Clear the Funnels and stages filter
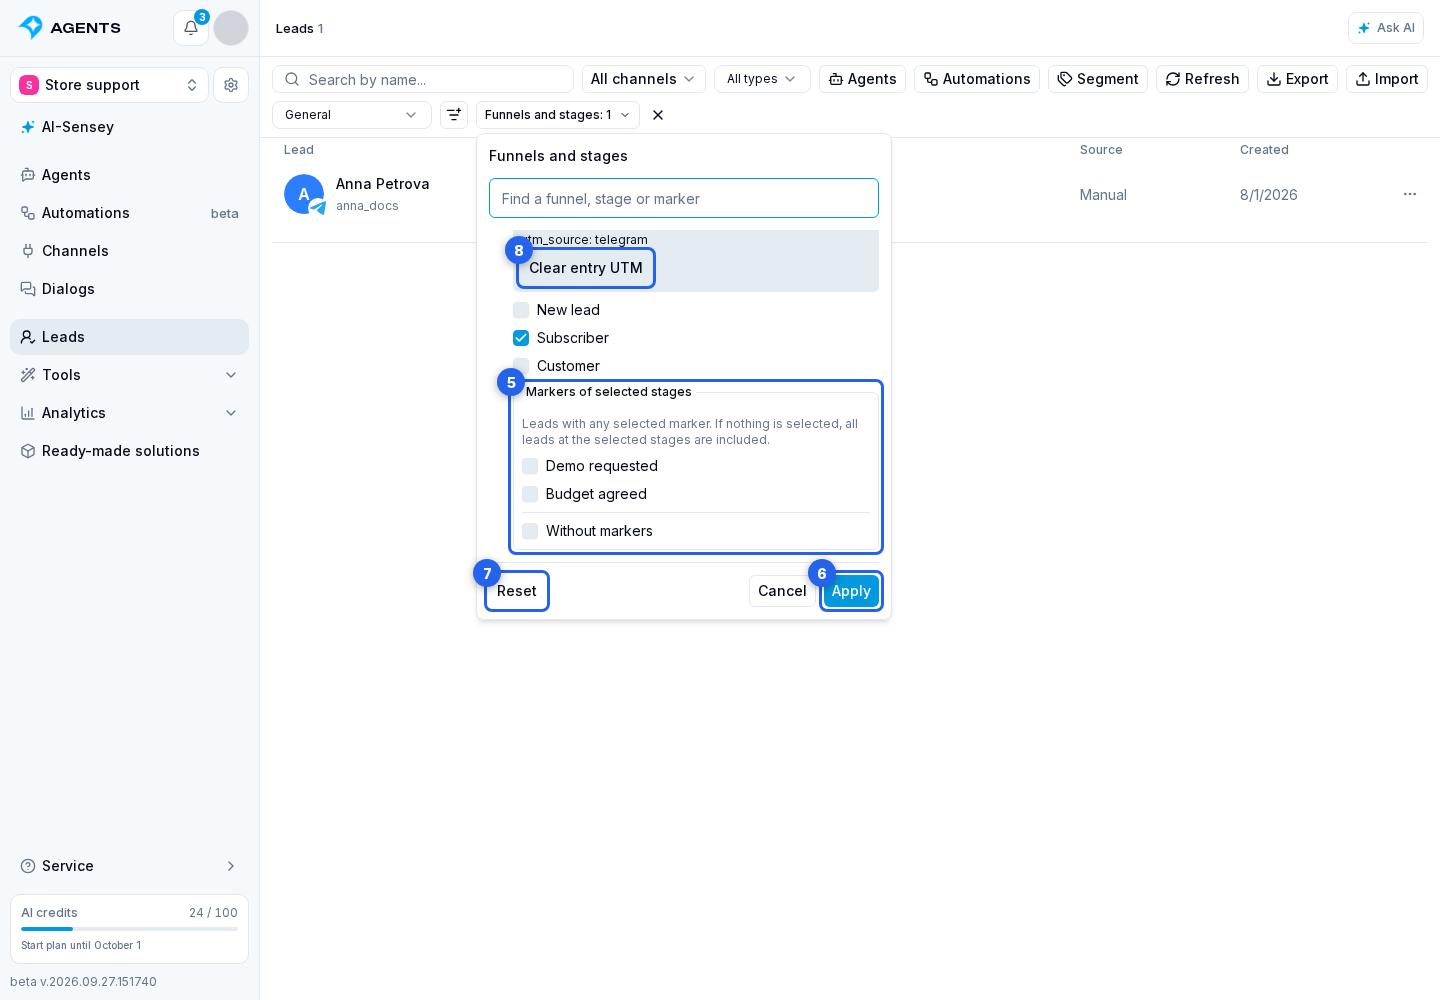 658,115
